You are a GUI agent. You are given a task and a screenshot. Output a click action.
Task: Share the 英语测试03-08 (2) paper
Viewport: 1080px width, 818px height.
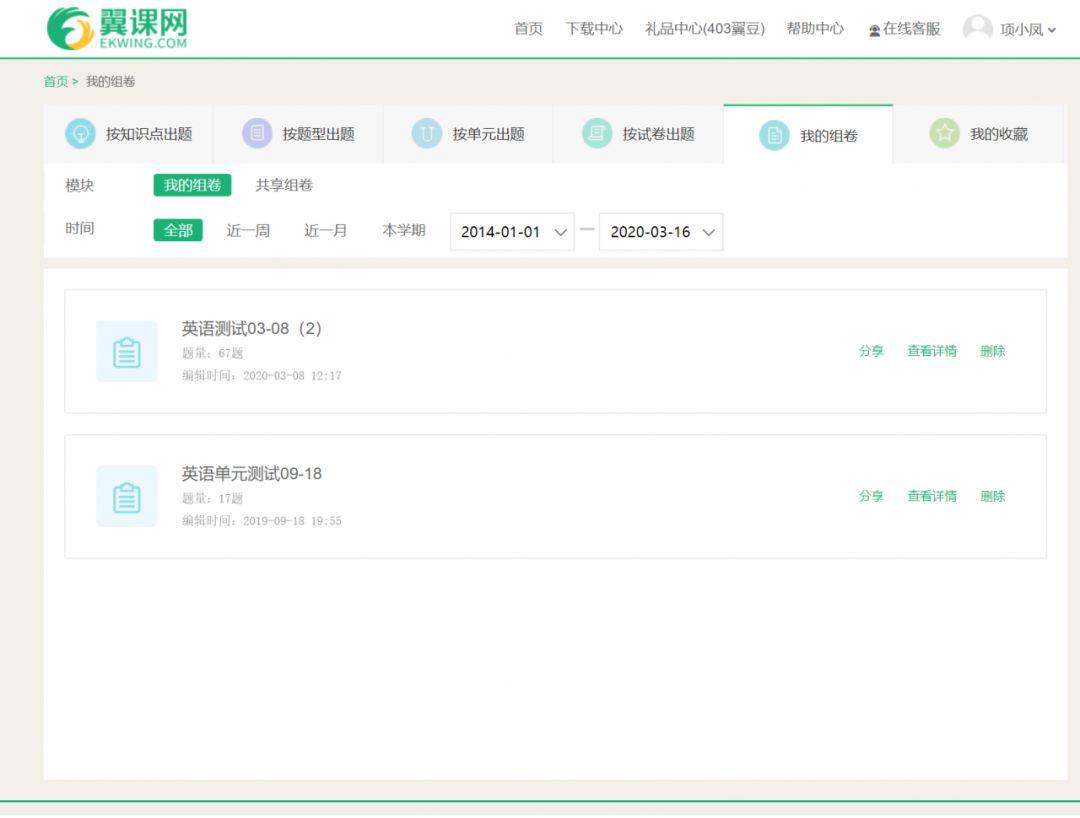point(871,351)
